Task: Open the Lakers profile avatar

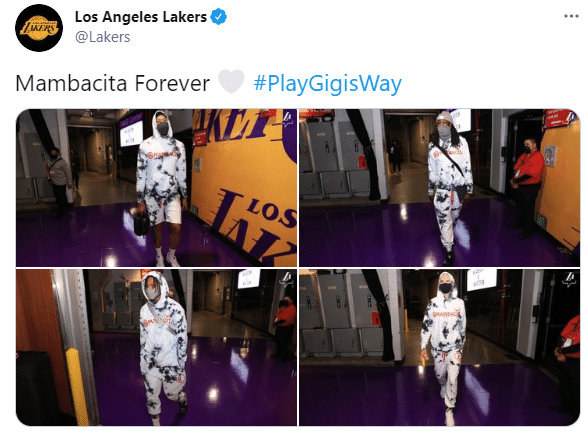Action: (x=39, y=28)
